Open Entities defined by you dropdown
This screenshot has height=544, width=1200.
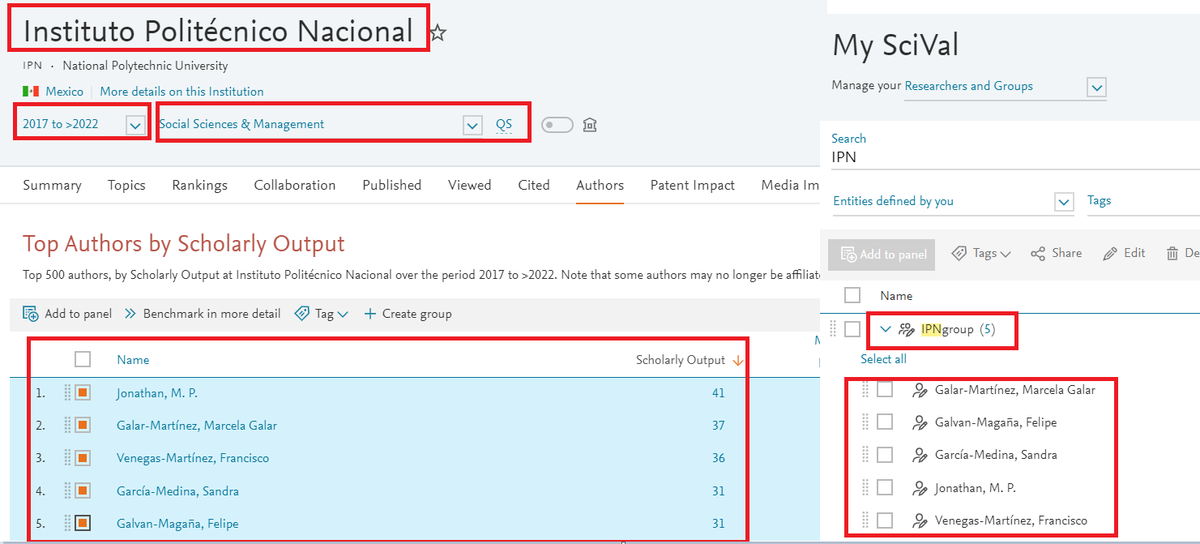coord(1064,202)
